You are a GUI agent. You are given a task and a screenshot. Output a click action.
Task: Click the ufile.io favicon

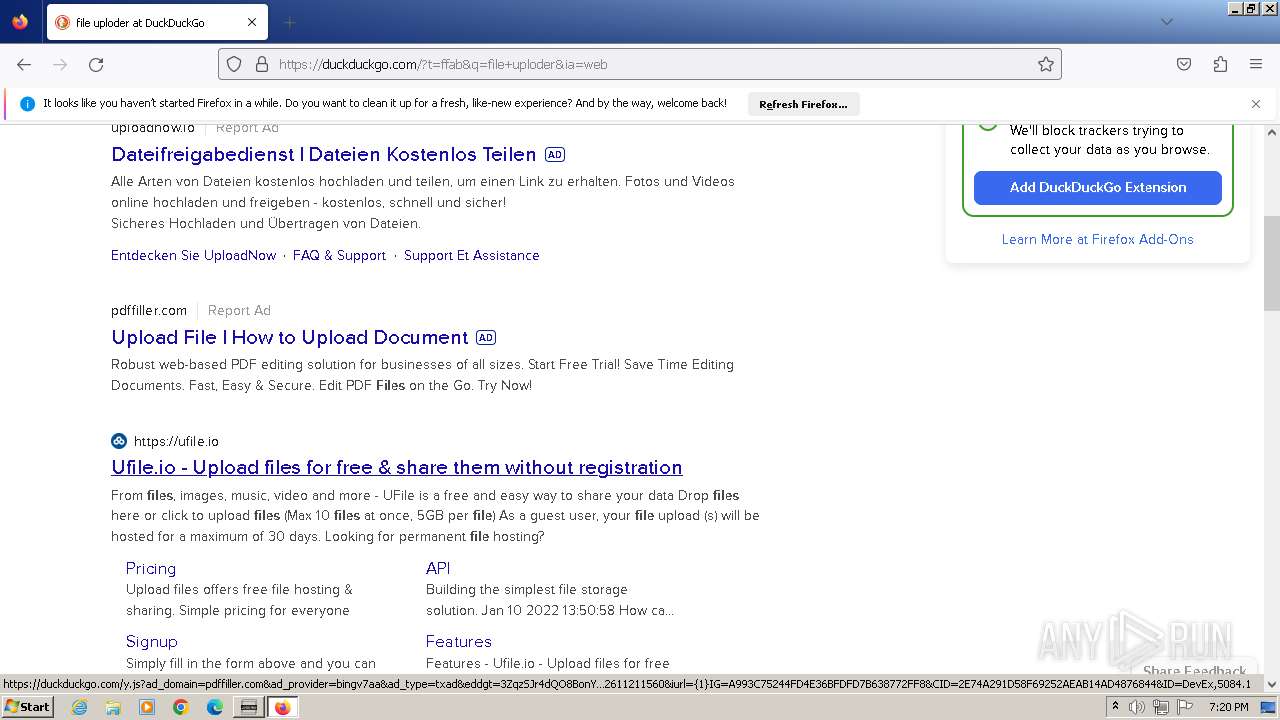[119, 441]
